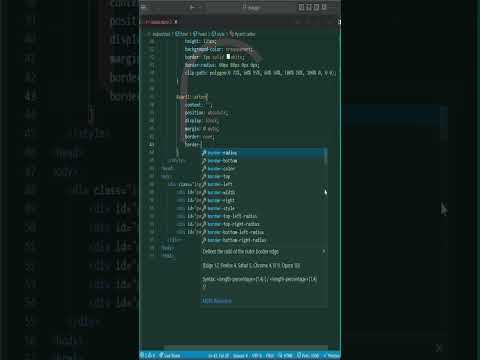The height and width of the screenshot is (360, 480).
Task: Click the 'margin: 0 auto' code line
Action: (x=202, y=129)
